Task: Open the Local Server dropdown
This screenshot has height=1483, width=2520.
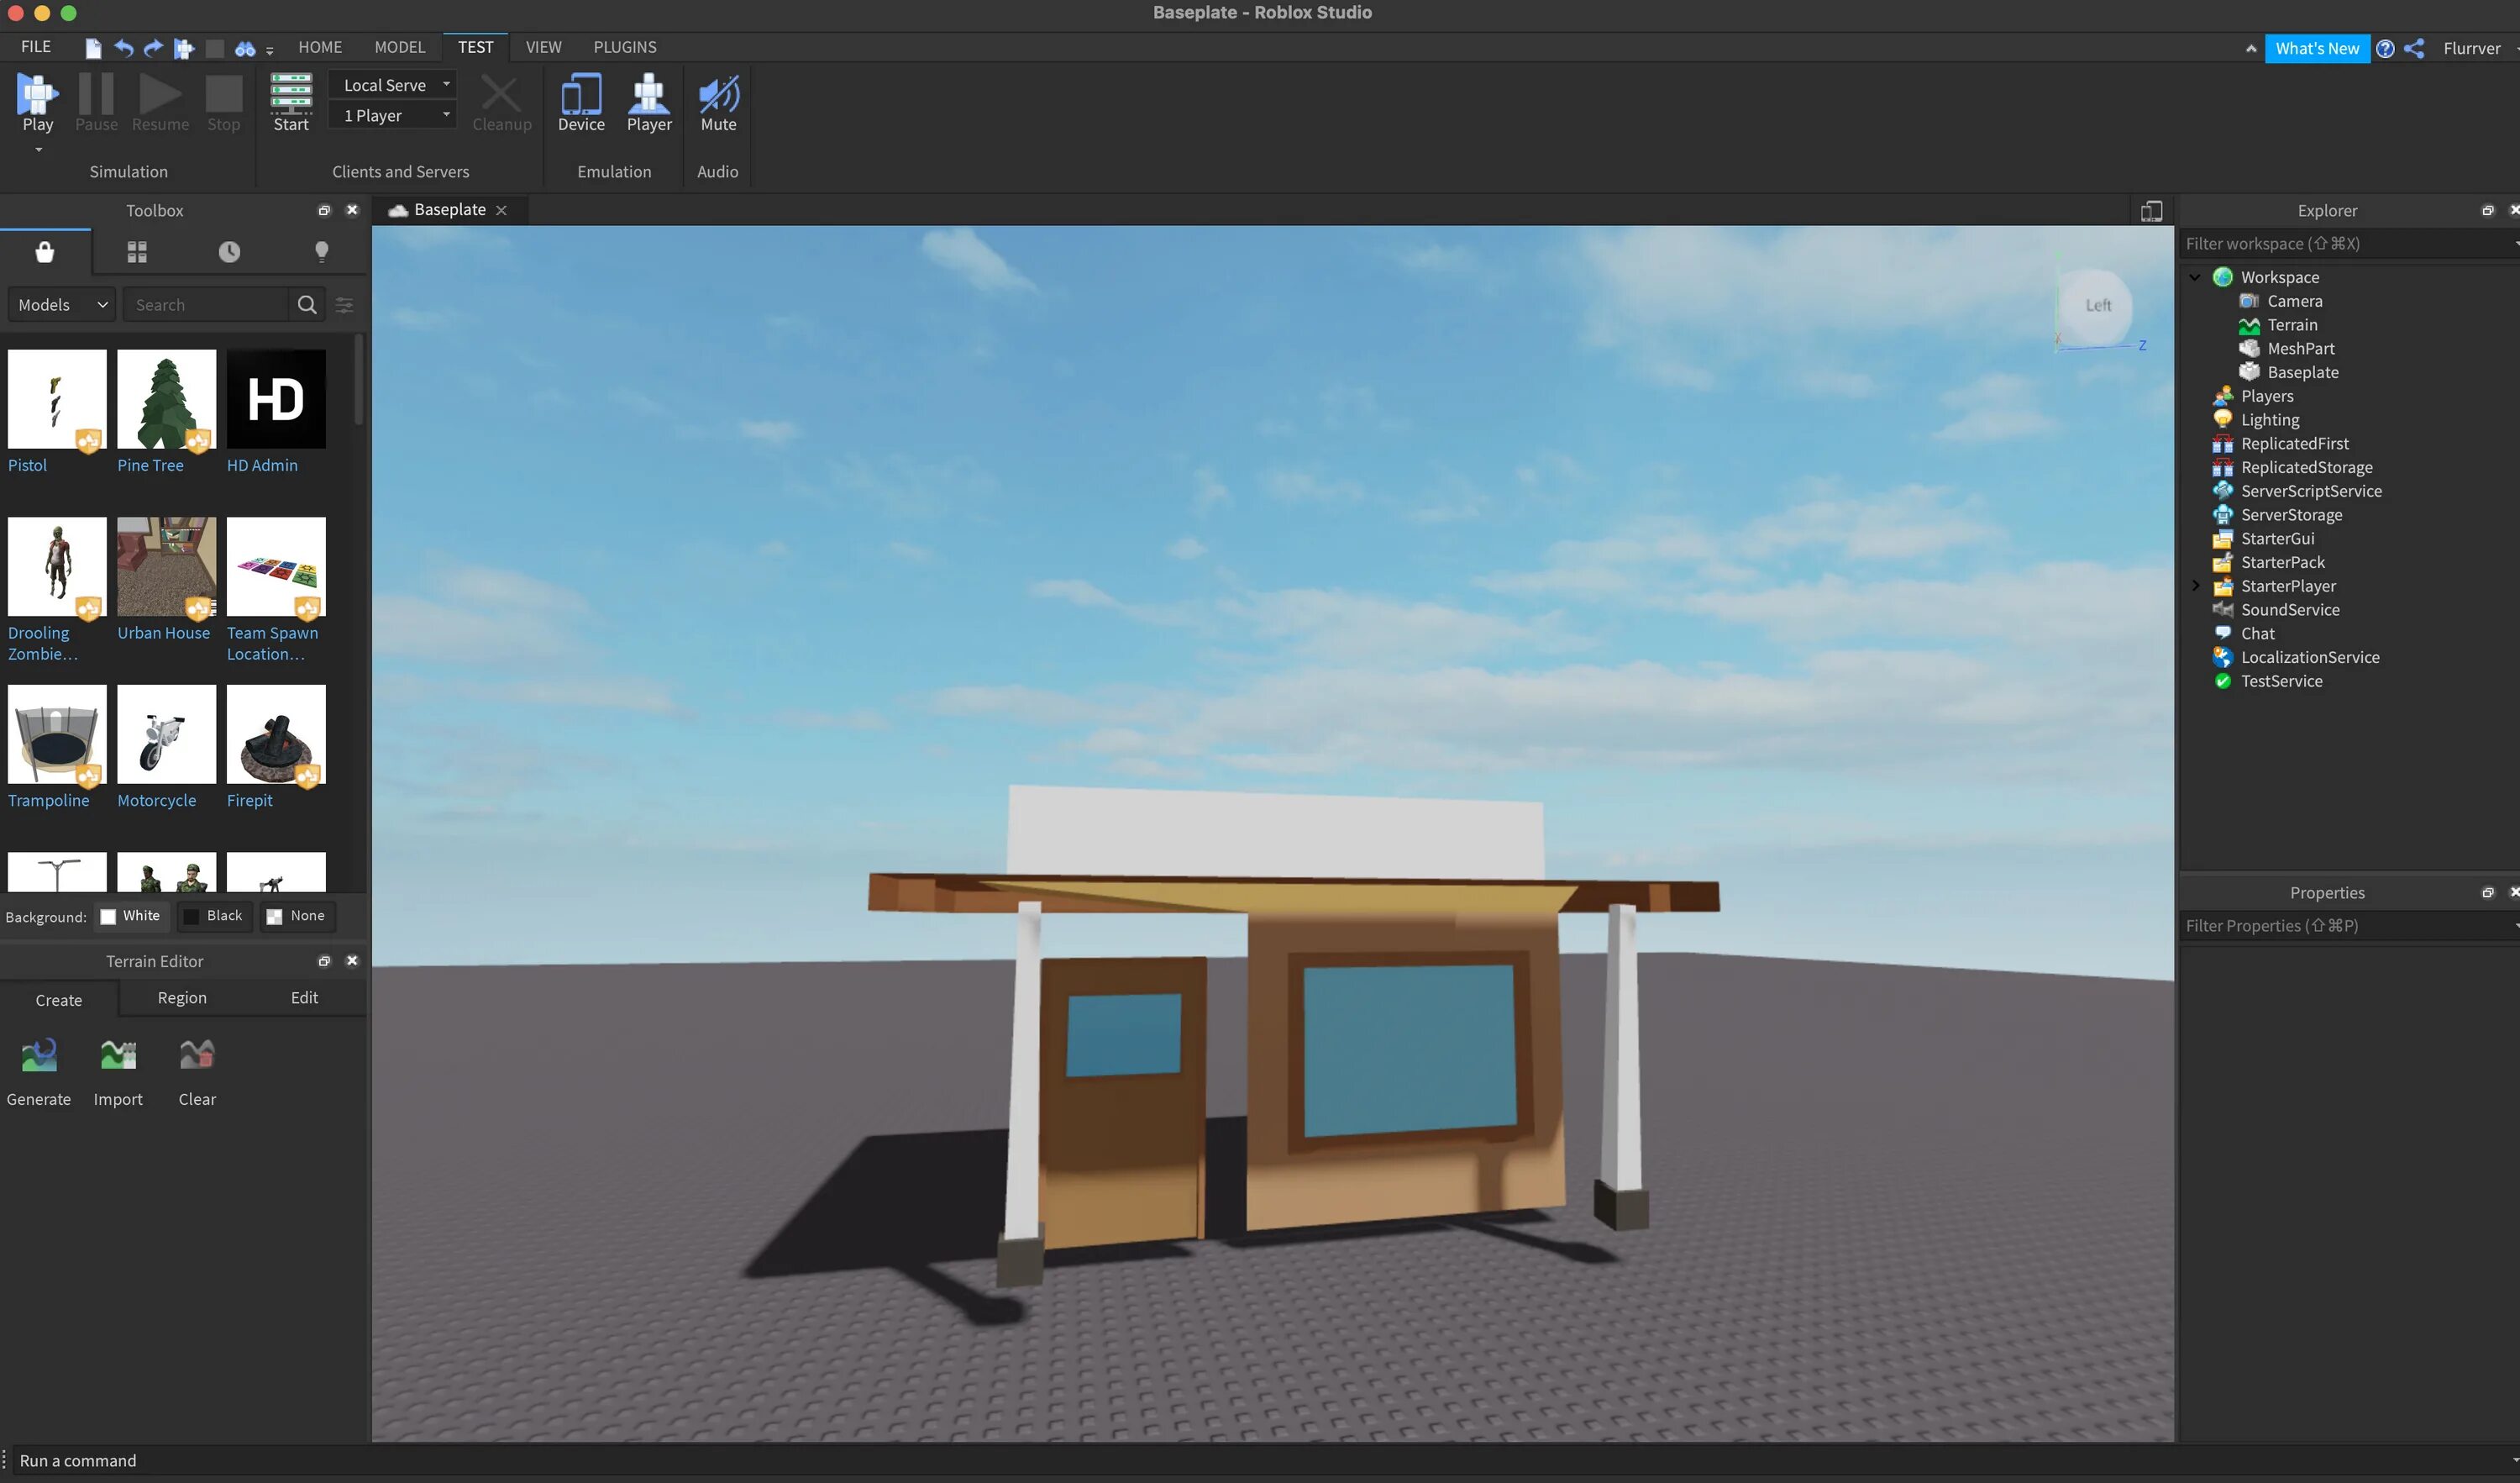Action: coord(393,85)
